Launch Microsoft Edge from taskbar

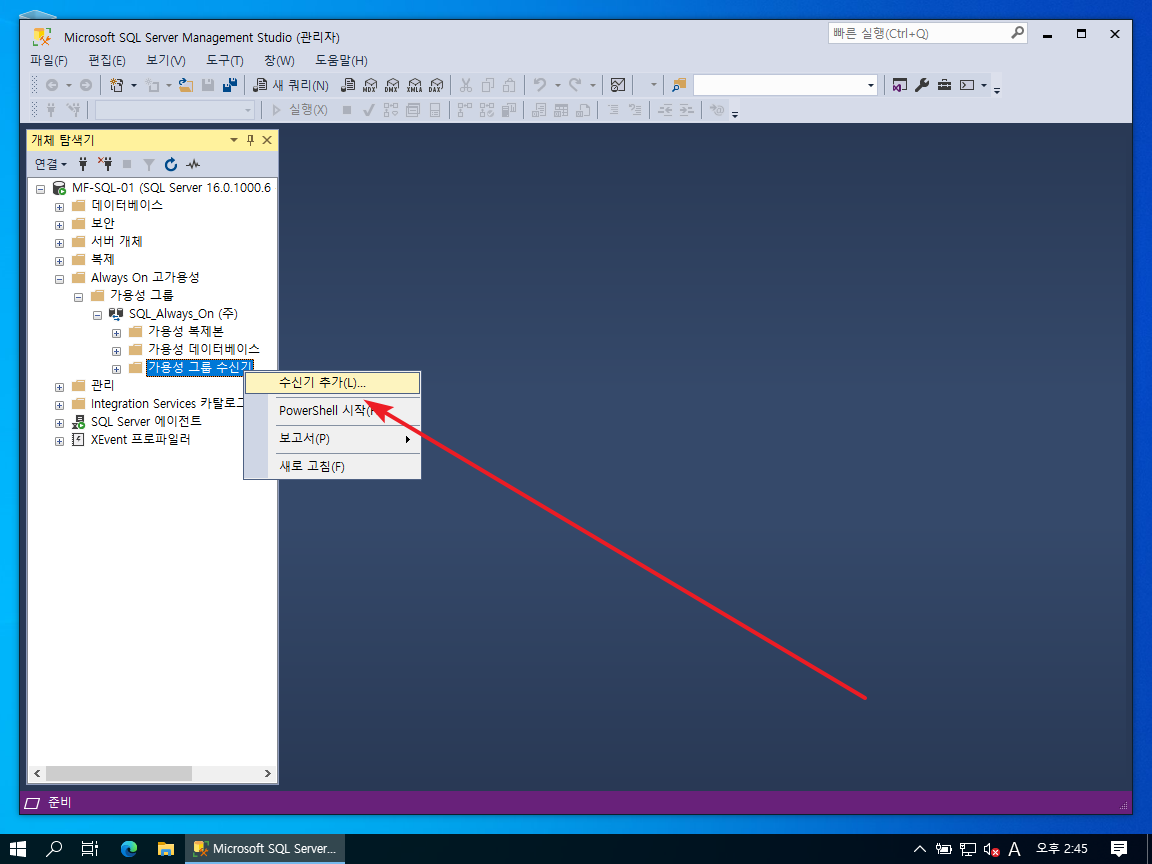tap(129, 849)
